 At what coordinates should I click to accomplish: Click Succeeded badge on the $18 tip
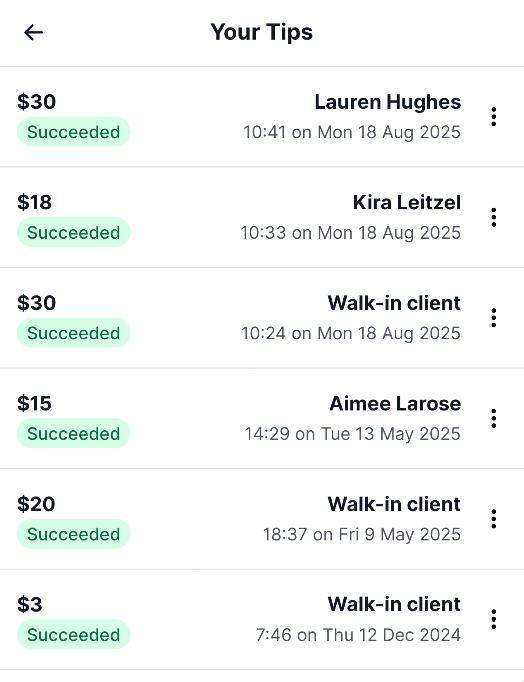(x=73, y=232)
